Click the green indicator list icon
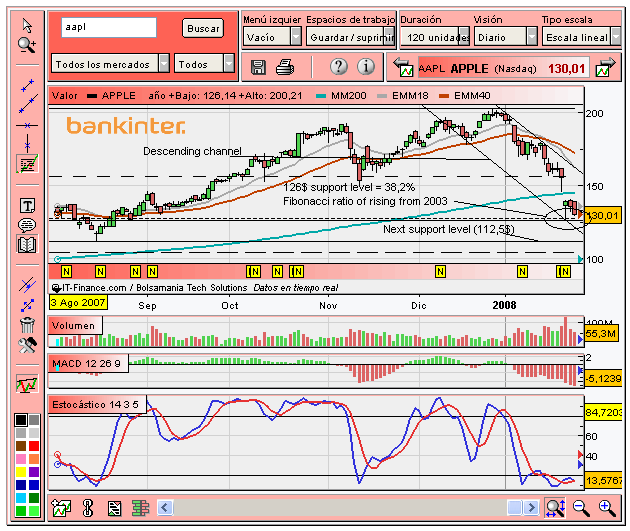The image size is (630, 531). 141,509
